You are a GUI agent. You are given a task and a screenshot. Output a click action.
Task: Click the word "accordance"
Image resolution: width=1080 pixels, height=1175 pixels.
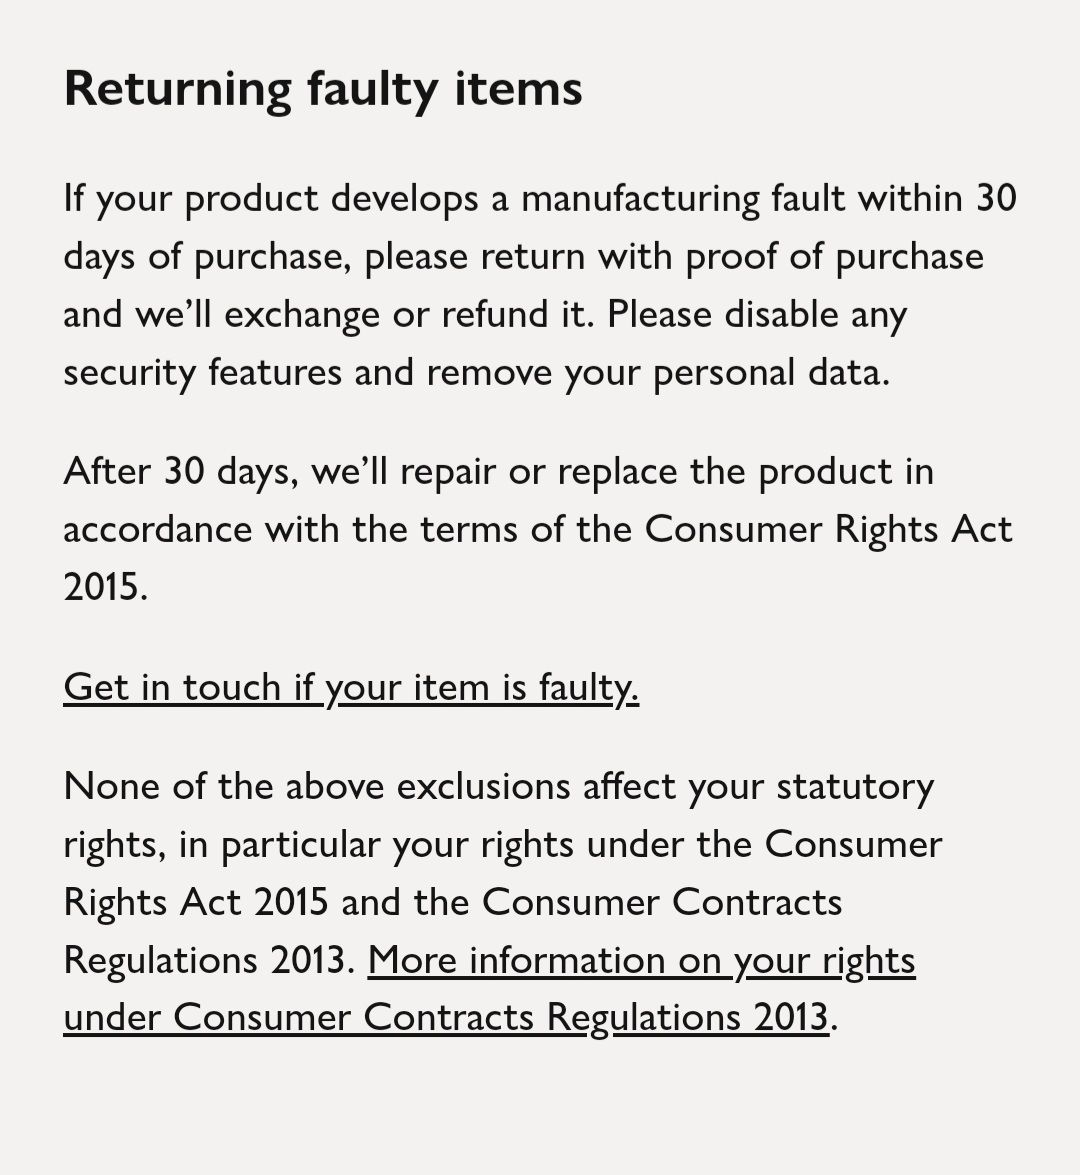point(158,528)
